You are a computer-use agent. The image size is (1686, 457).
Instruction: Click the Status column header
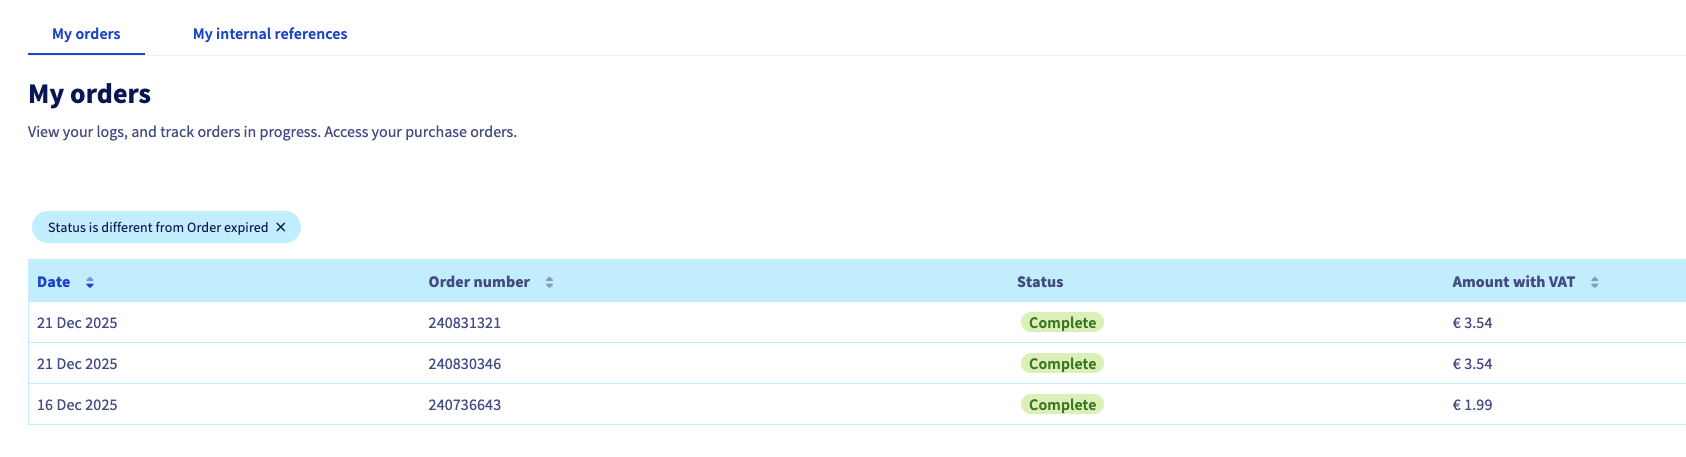[1040, 282]
